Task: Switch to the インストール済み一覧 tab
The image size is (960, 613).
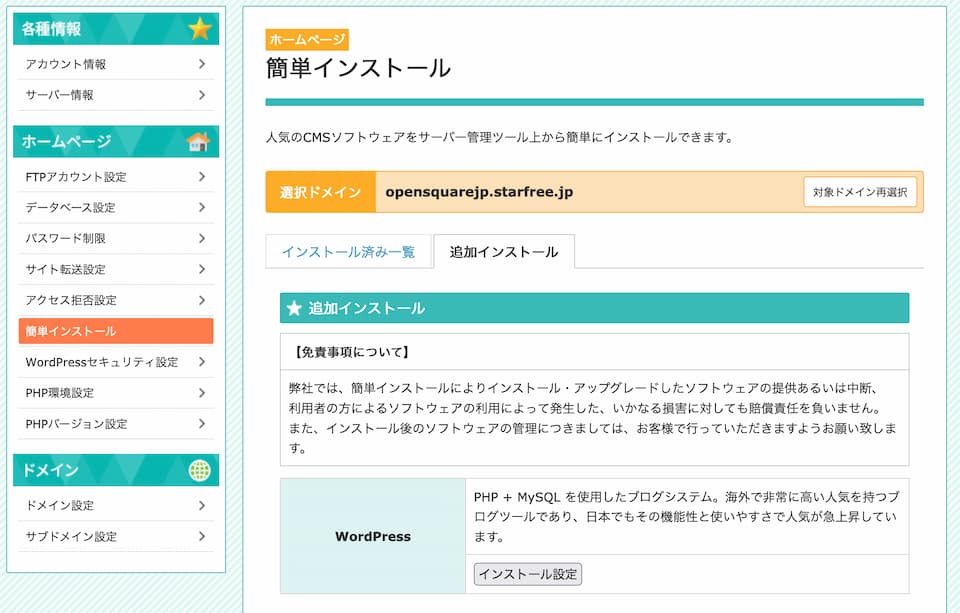Action: point(348,252)
